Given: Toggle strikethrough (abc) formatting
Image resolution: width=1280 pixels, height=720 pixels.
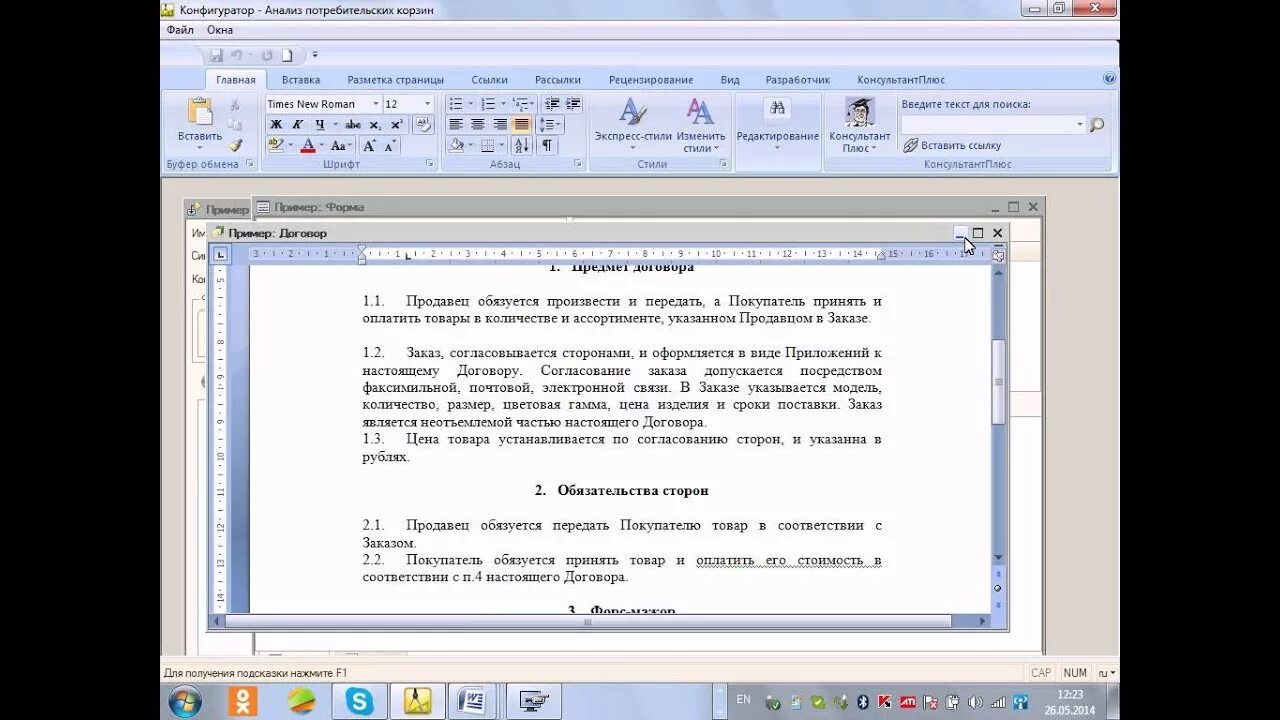Looking at the screenshot, I should tap(353, 125).
